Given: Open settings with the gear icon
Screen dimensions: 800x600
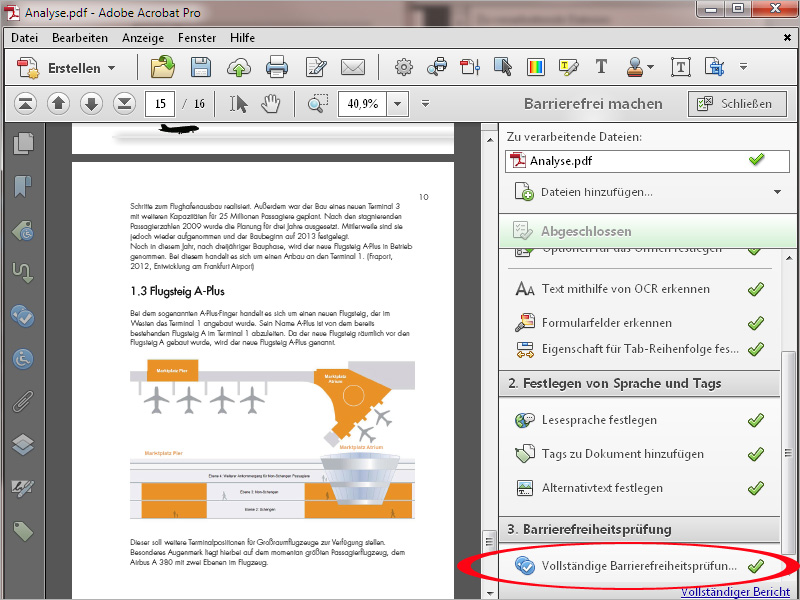Looking at the screenshot, I should (404, 67).
